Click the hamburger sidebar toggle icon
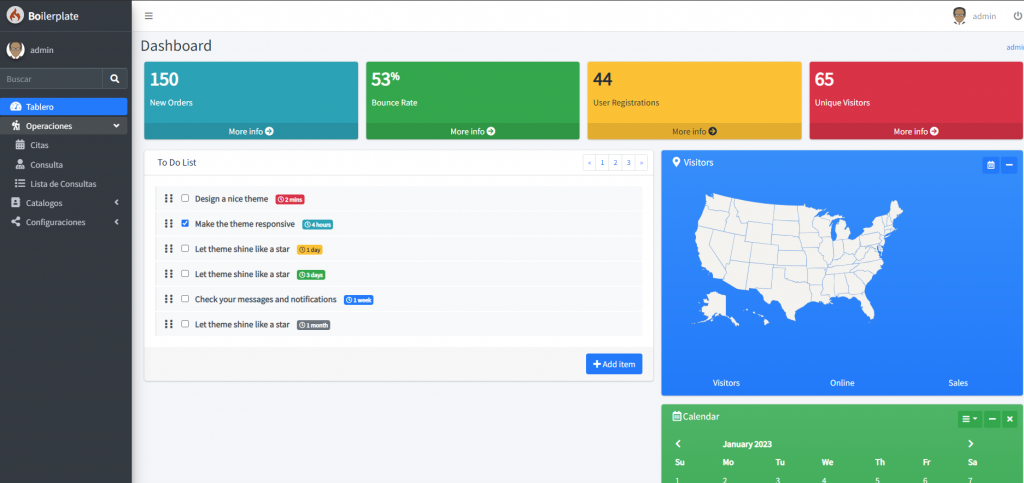The image size is (1024, 483). [x=149, y=16]
